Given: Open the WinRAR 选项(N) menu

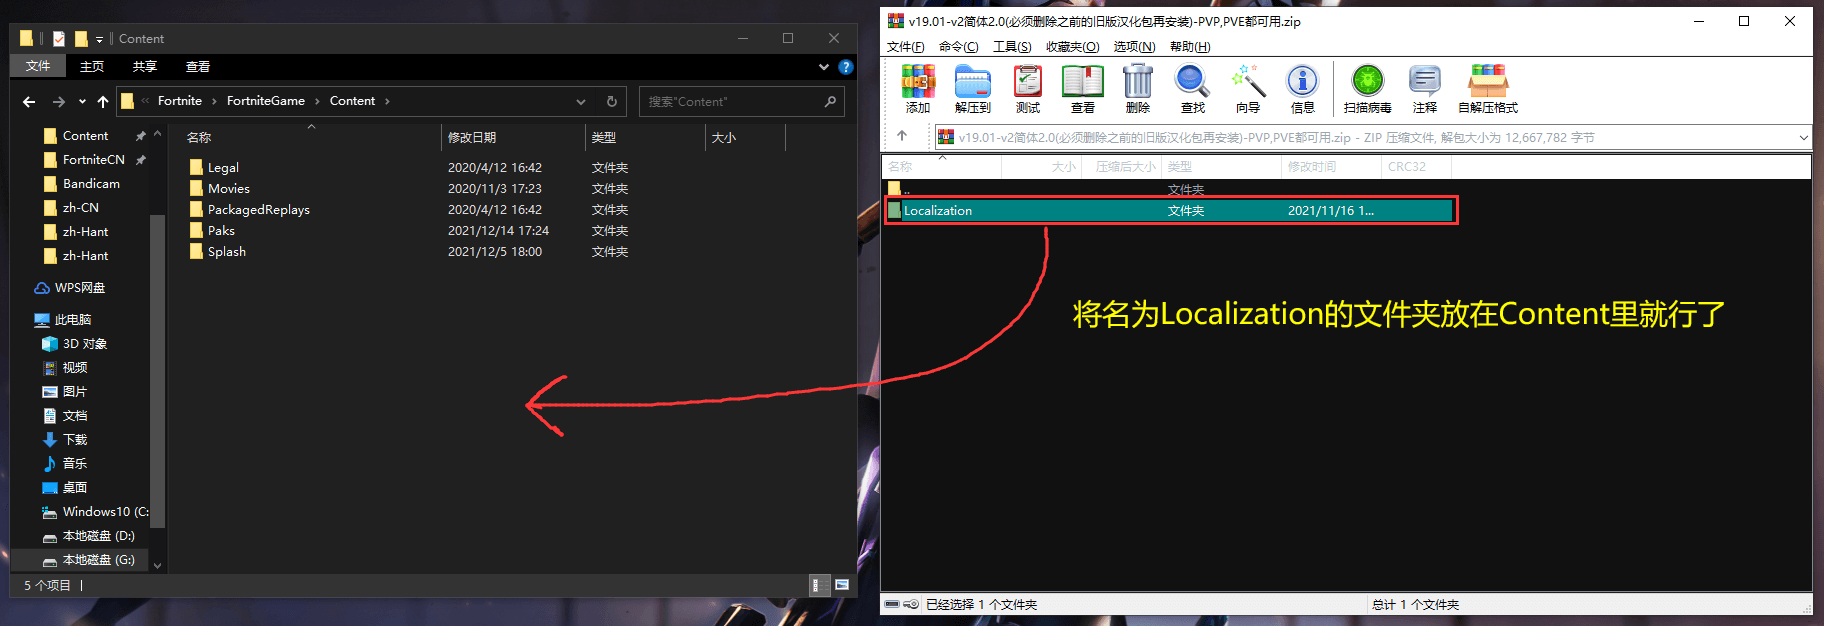Looking at the screenshot, I should coord(1134,47).
